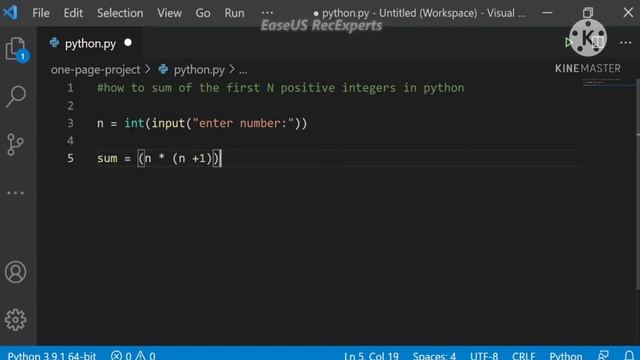Open the View menu
Viewport: 640px width, 360px height.
click(169, 13)
